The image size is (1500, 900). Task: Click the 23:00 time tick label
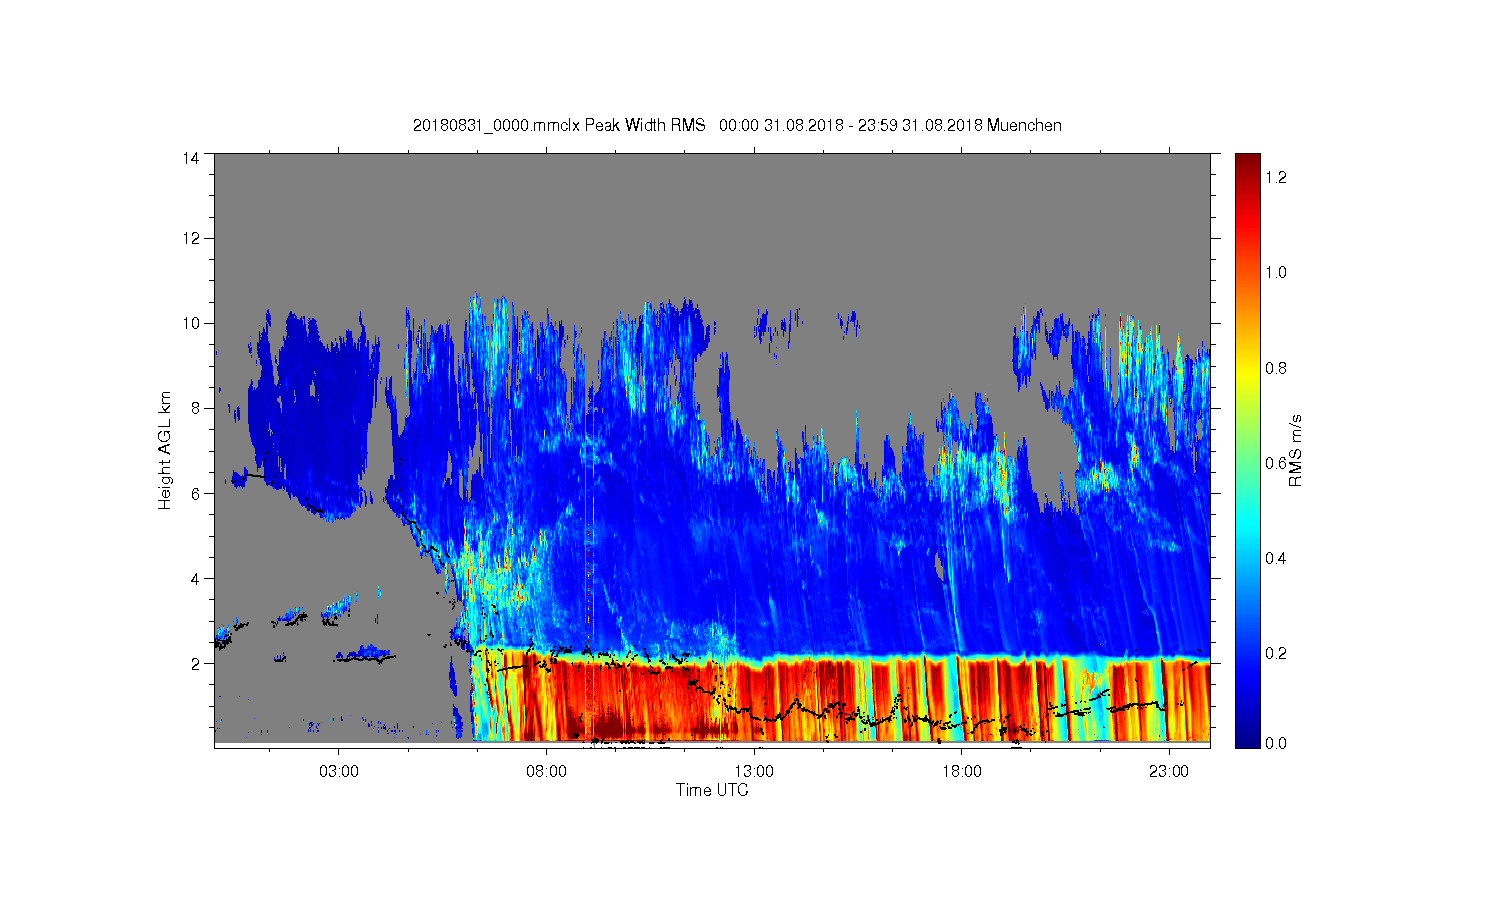pyautogui.click(x=1169, y=771)
